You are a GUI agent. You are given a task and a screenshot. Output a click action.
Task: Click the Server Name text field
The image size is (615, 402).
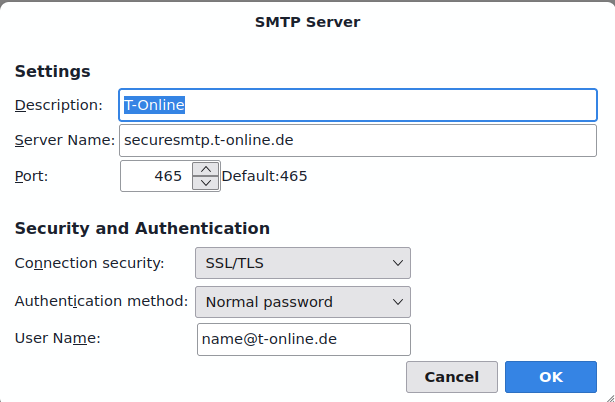(x=358, y=140)
